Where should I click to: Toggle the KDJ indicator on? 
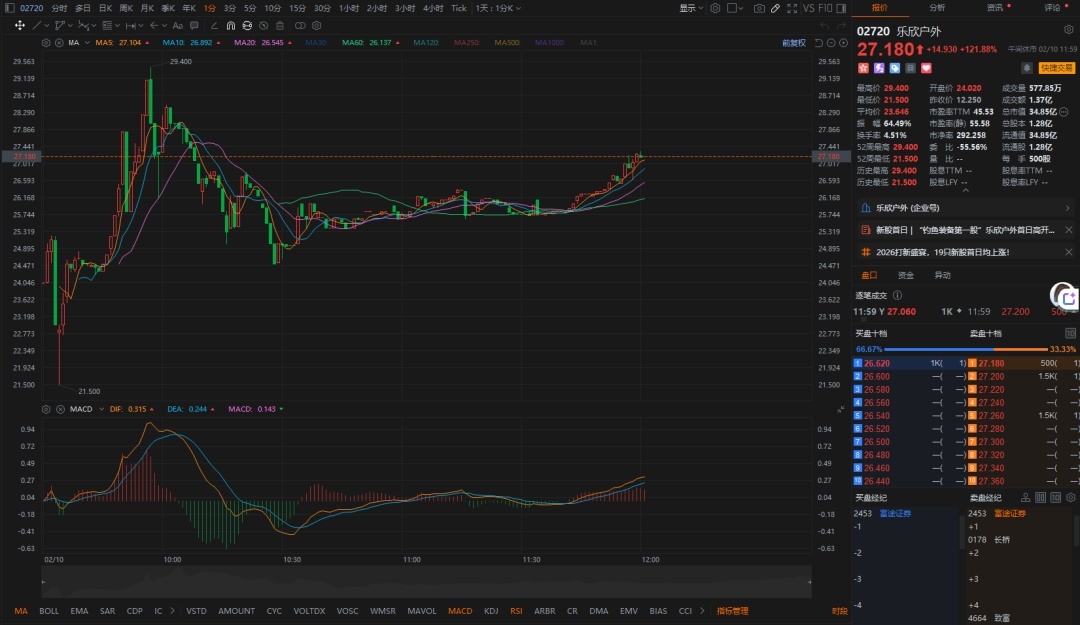[x=491, y=610]
